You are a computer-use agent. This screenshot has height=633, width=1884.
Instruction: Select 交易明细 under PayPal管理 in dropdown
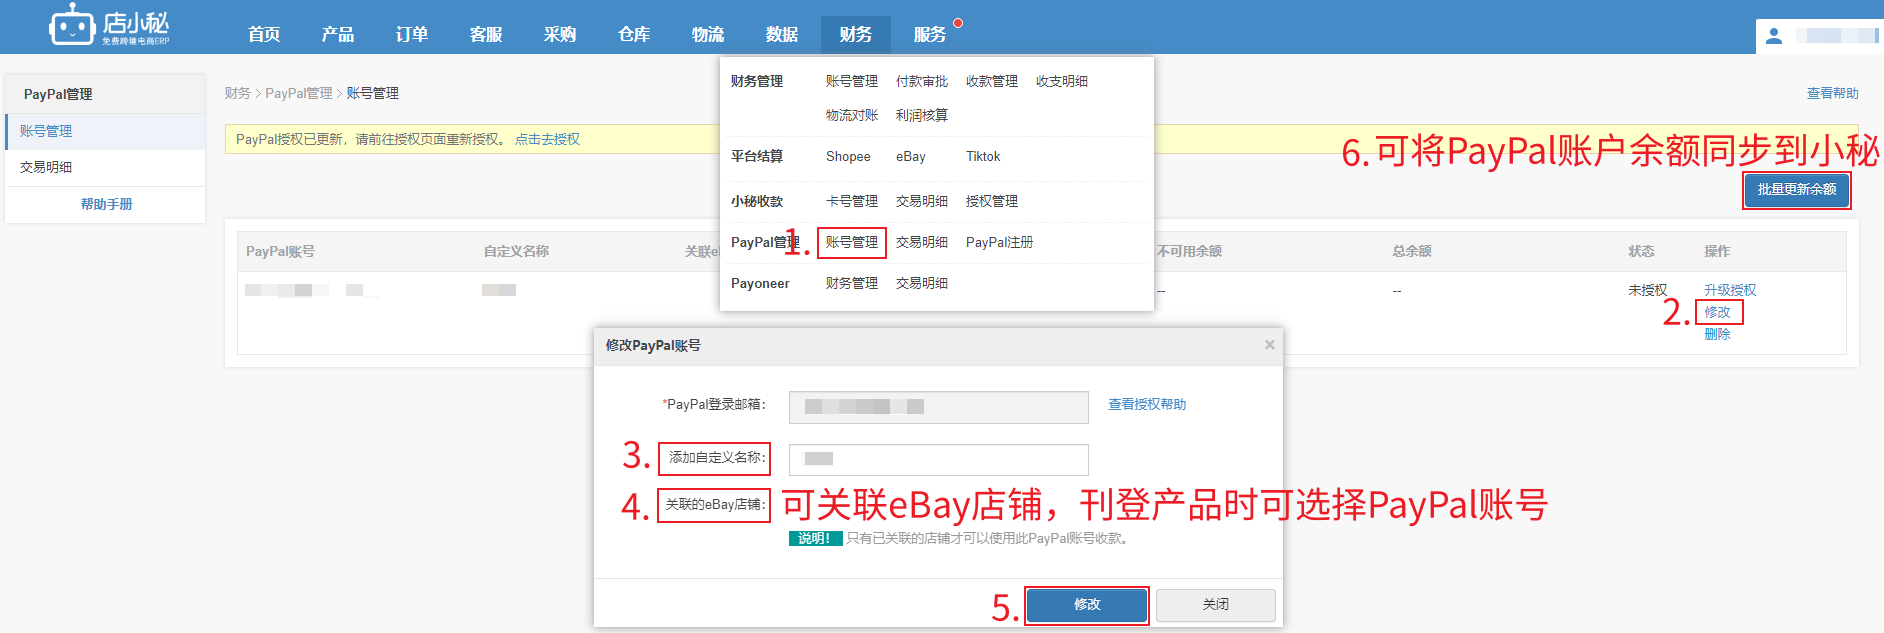click(922, 242)
